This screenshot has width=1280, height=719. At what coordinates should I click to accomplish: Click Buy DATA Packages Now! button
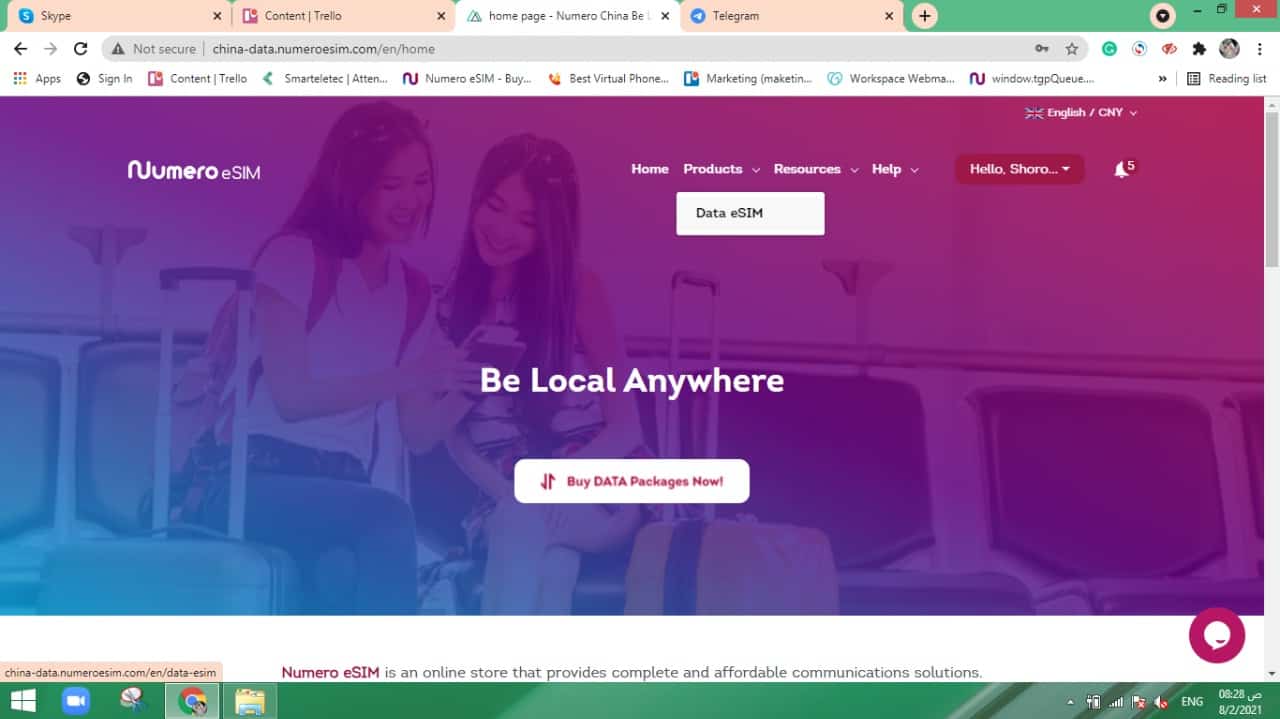(631, 481)
